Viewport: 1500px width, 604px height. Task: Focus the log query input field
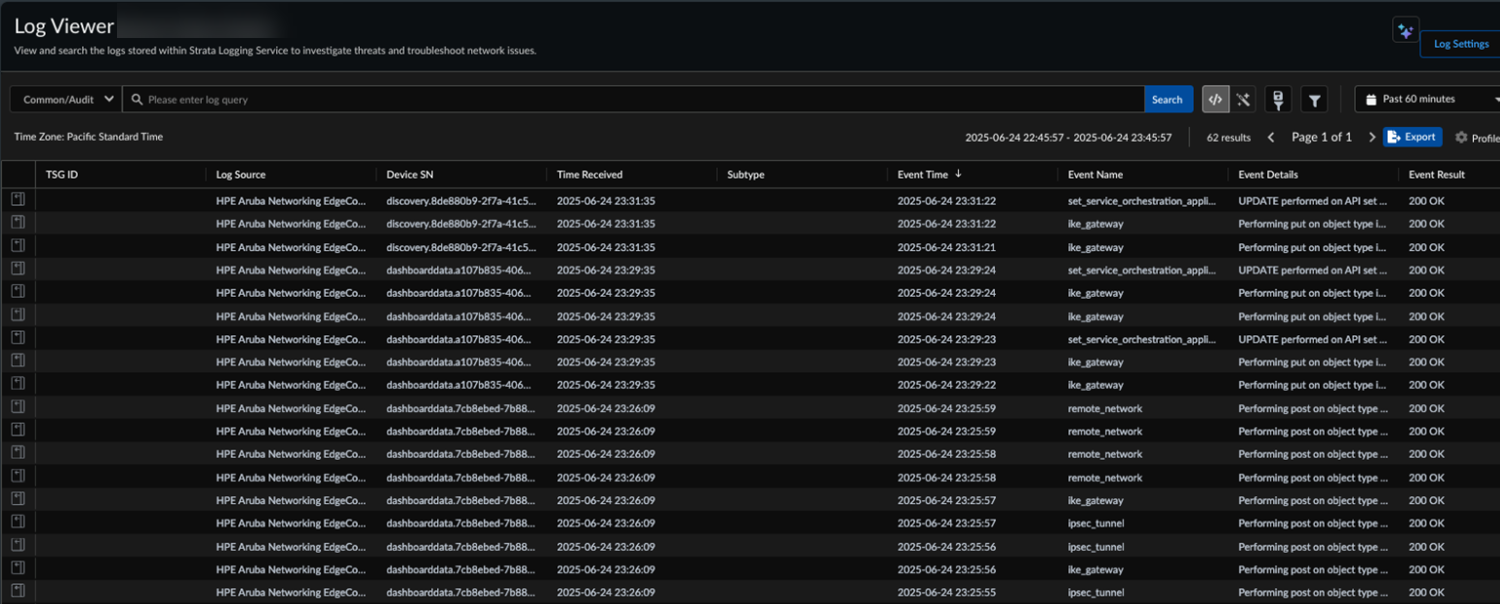[x=640, y=99]
